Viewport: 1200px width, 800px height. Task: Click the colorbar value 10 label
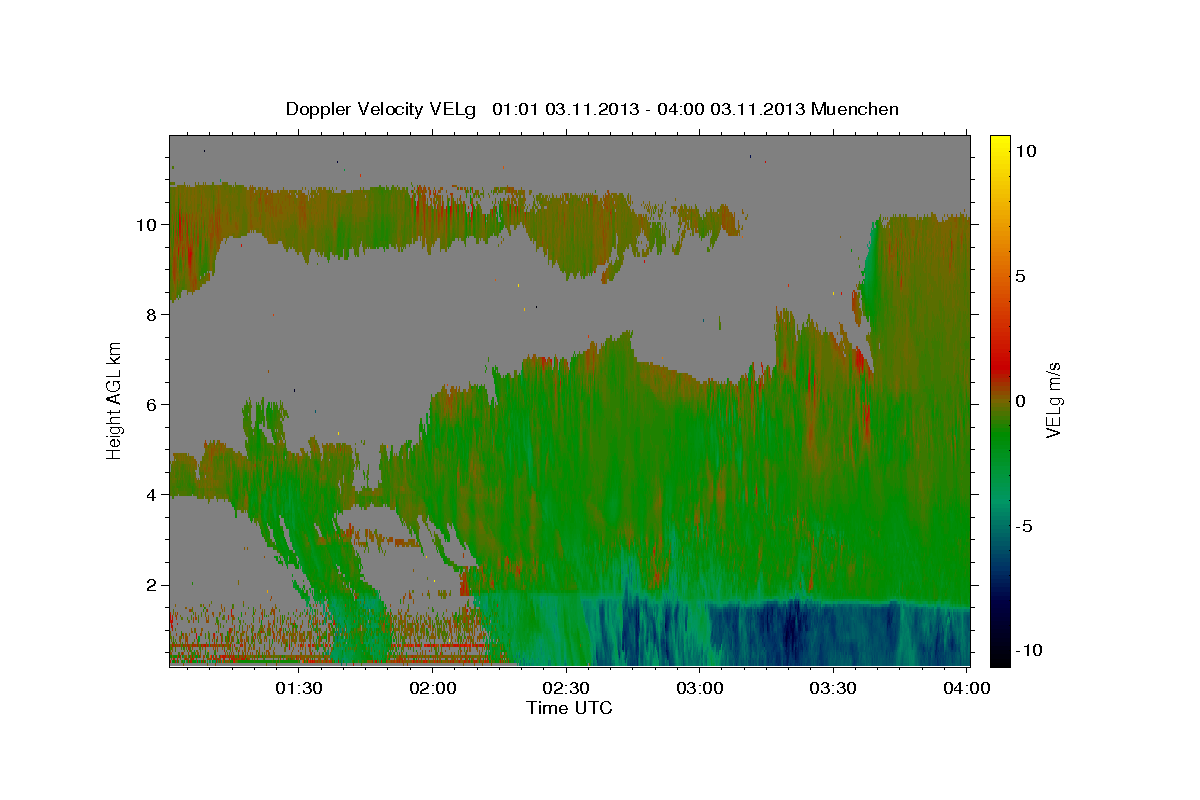tap(1025, 151)
